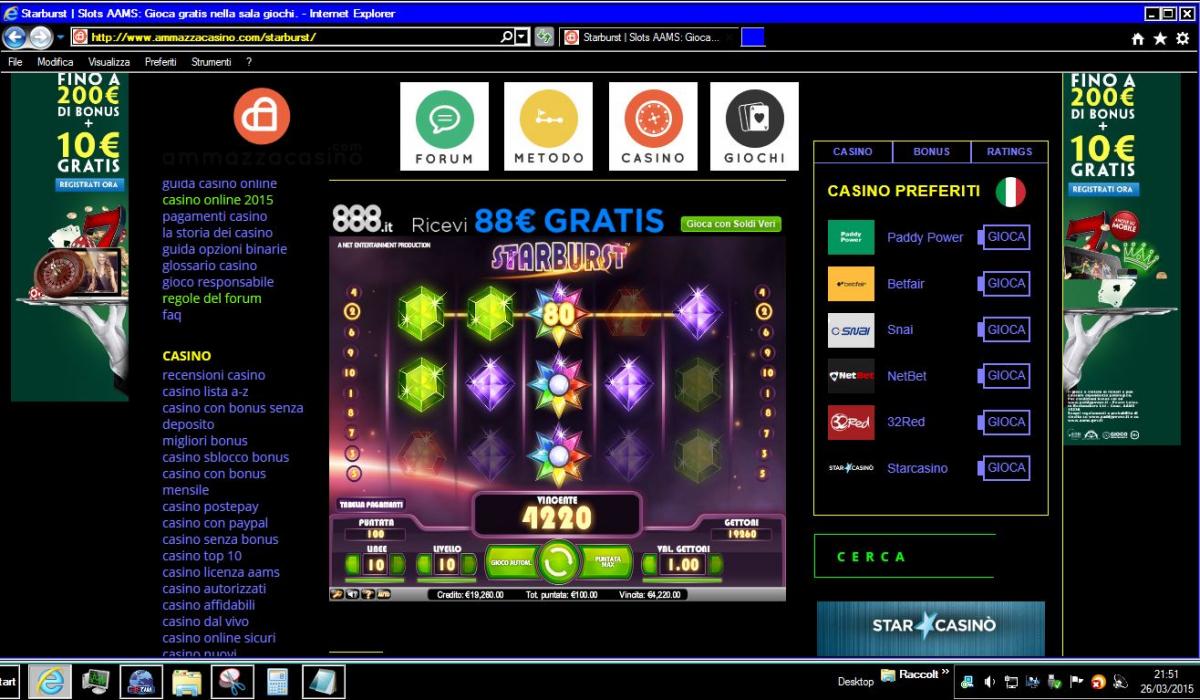The width and height of the screenshot is (1200, 700).
Task: Decrease Linee with the left green arrow
Action: point(352,565)
